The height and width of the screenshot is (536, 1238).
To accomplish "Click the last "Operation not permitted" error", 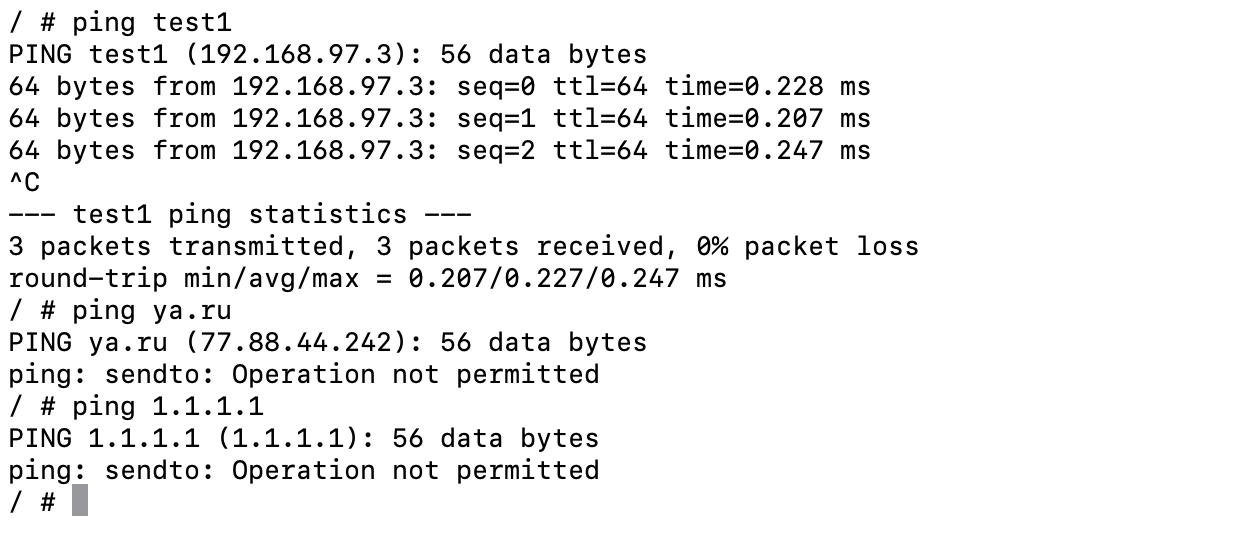I will (x=415, y=470).
